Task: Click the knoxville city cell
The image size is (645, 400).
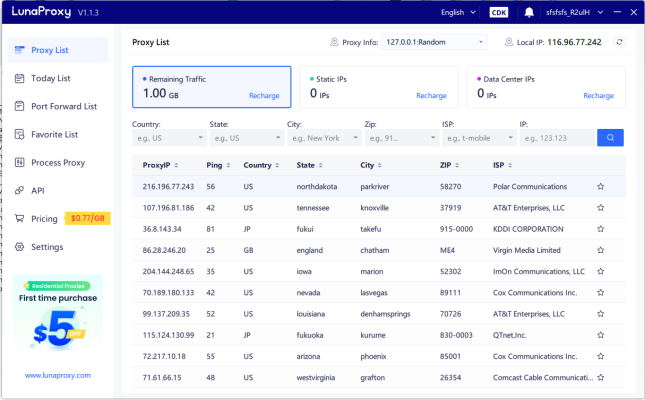Action: coord(374,208)
